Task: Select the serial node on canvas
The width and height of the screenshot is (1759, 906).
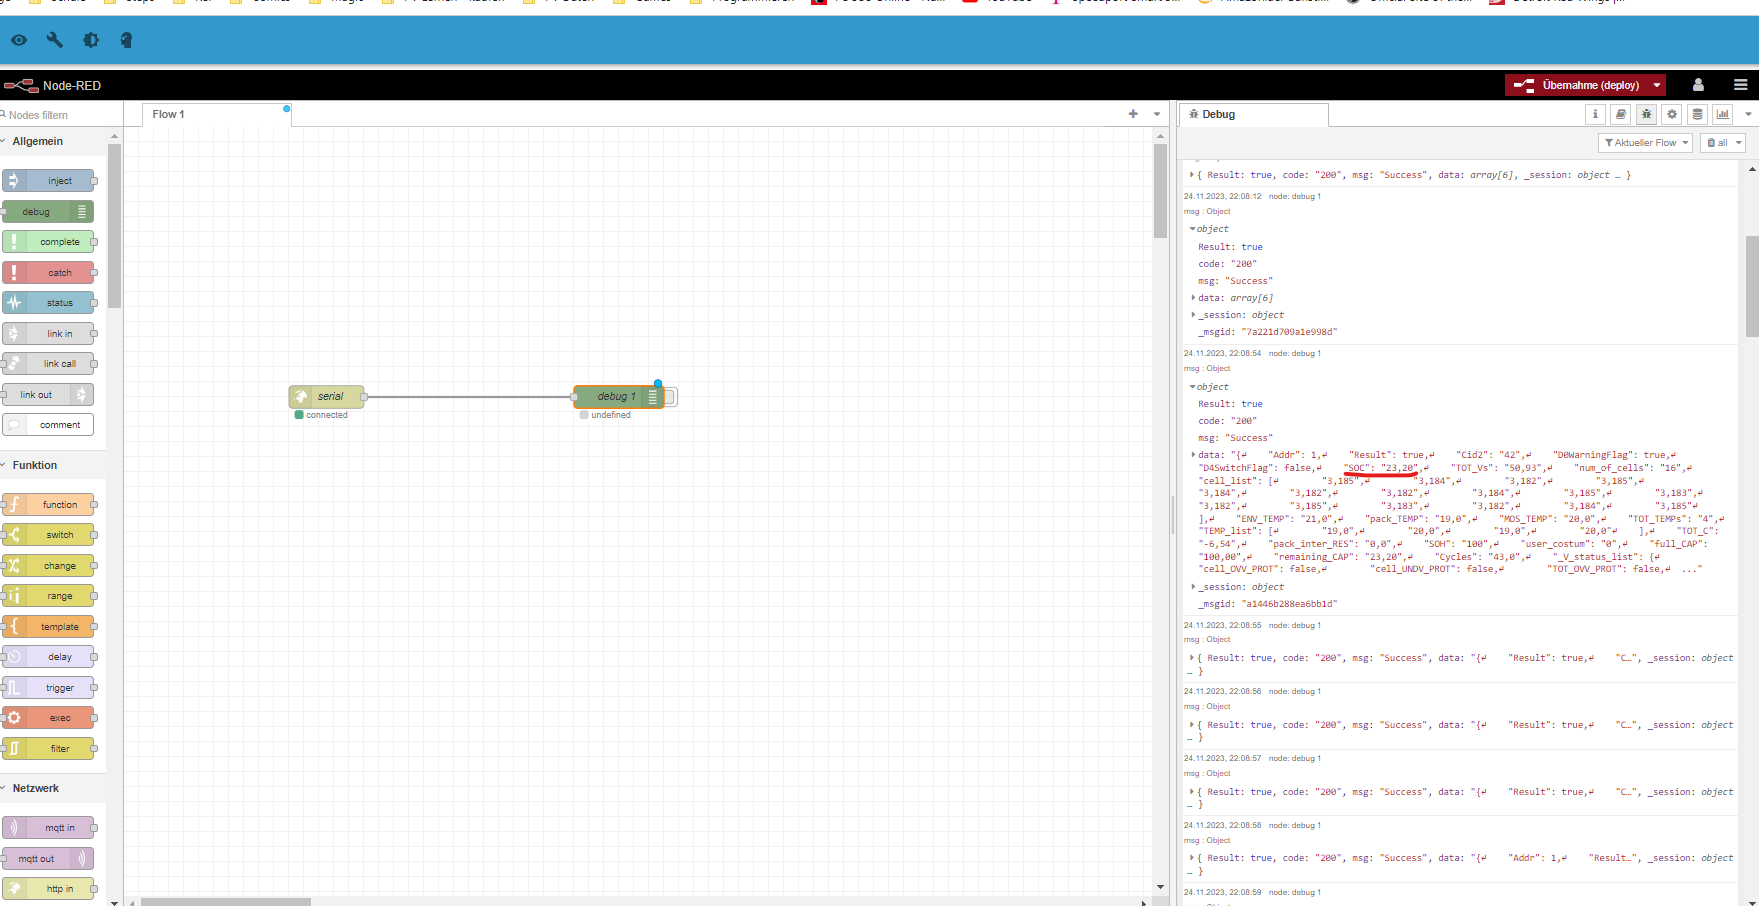Action: tap(327, 397)
